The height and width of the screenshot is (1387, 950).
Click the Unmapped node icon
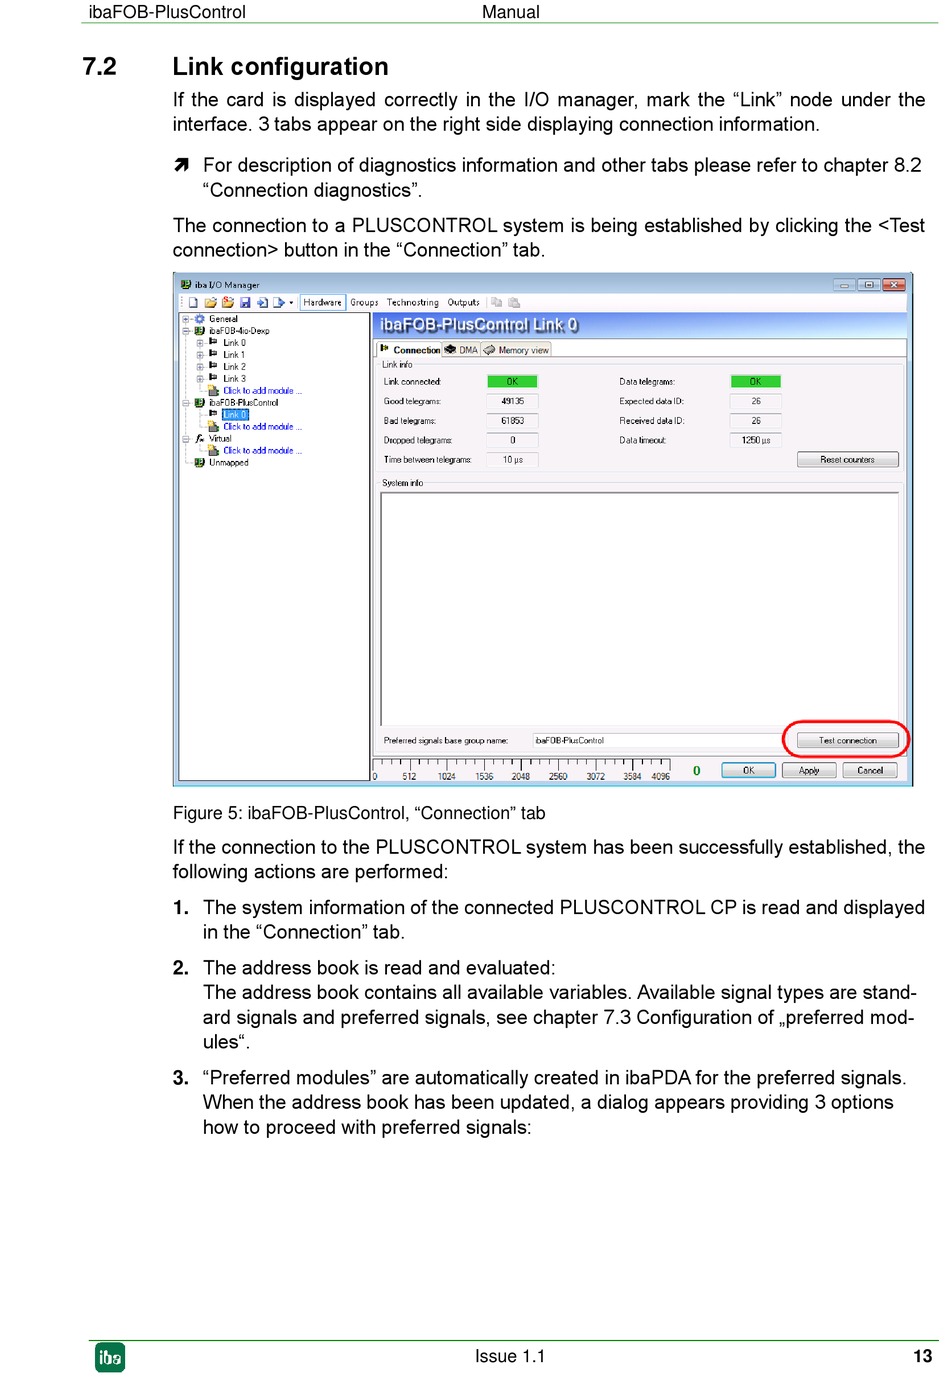199,463
